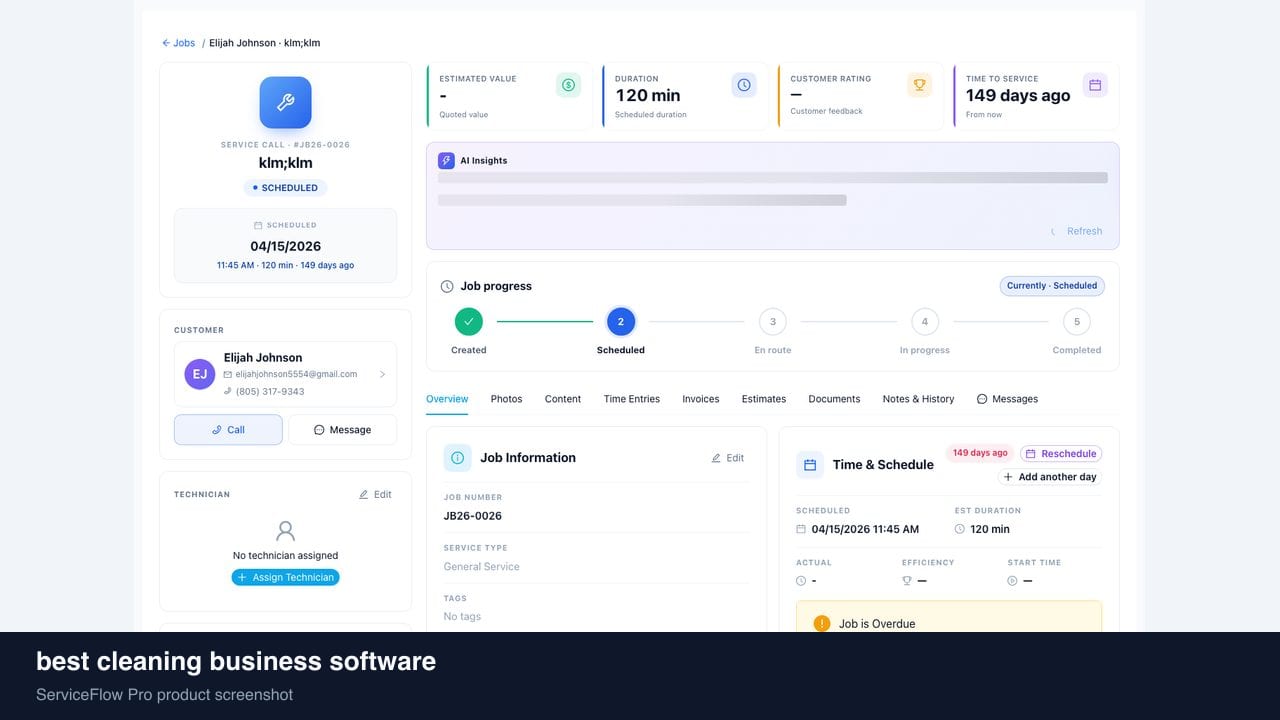Image resolution: width=1280 pixels, height=720 pixels.
Task: Click the elijahjohnson5554@gmail.com email text
Action: [x=296, y=374]
